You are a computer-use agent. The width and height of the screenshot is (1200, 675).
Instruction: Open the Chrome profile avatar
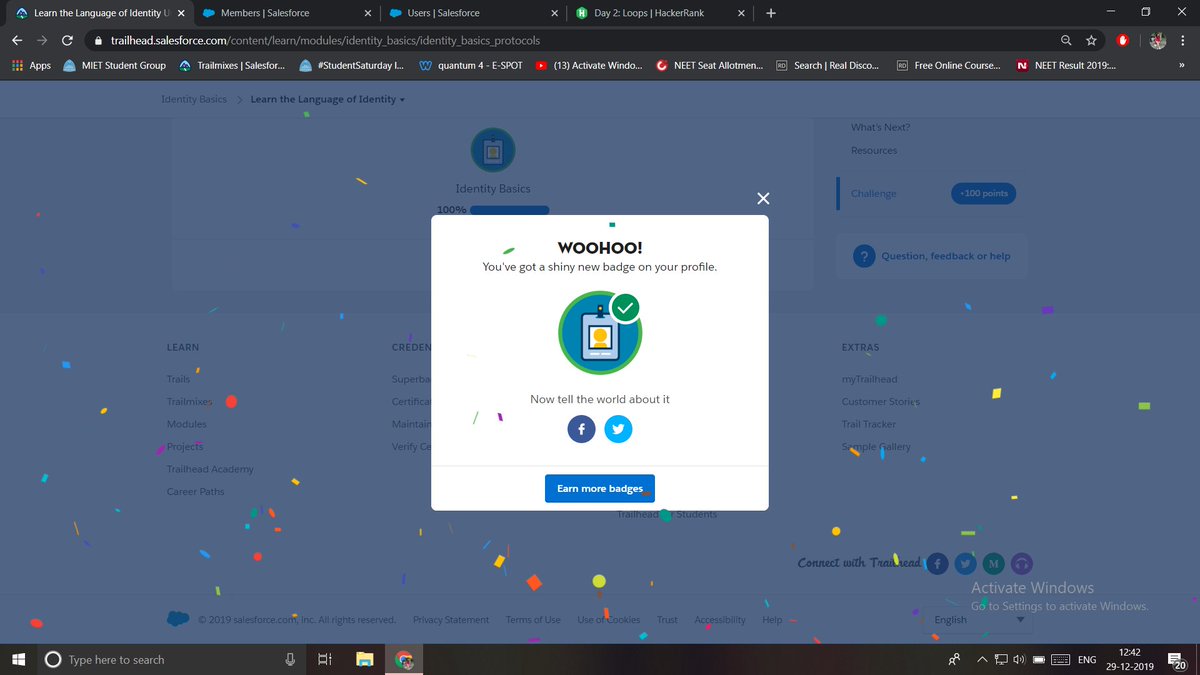tap(1158, 41)
